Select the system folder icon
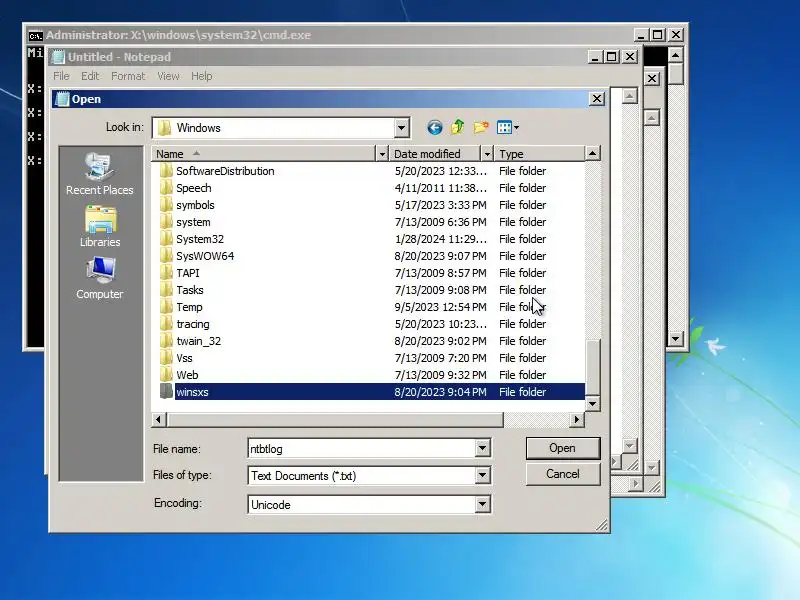 click(x=166, y=222)
